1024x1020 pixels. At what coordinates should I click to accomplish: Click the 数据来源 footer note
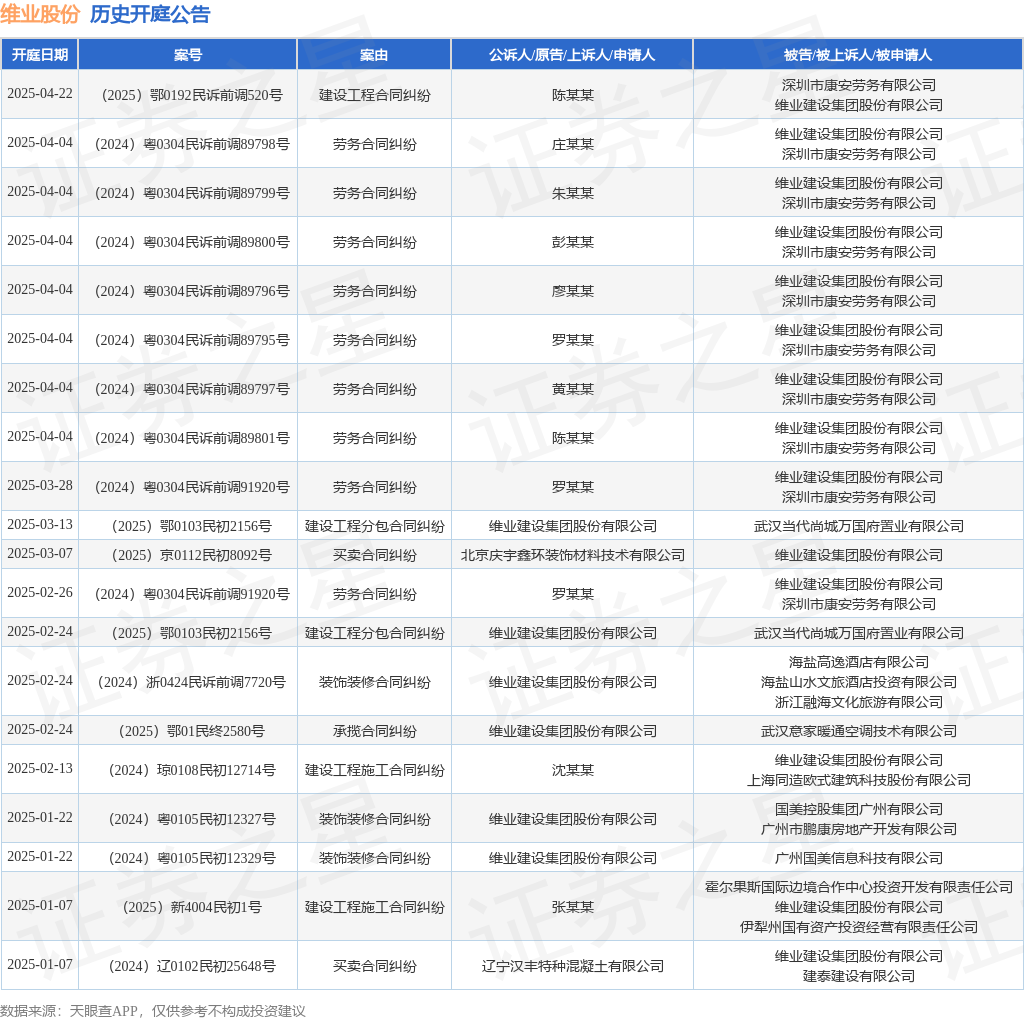click(x=153, y=1011)
